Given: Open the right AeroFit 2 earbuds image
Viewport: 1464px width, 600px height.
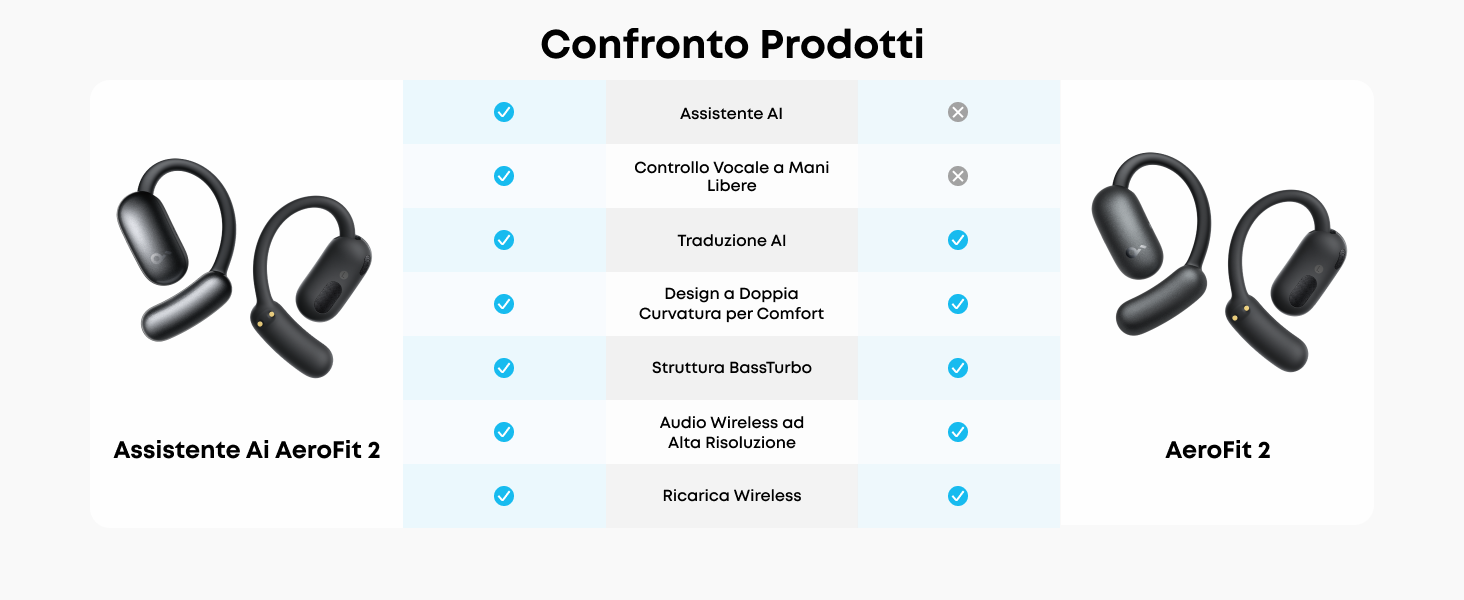Looking at the screenshot, I should coord(1218,262).
